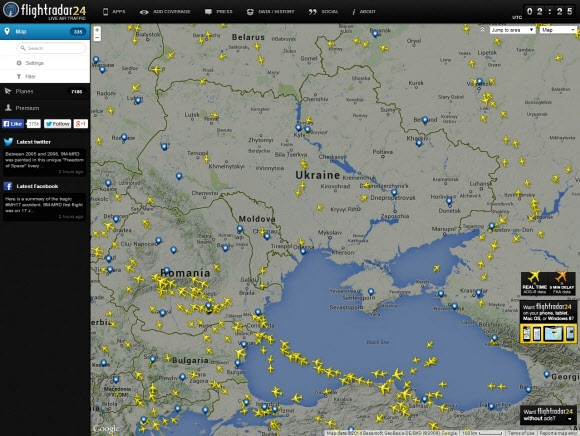The height and width of the screenshot is (436, 580).
Task: Click the Latest Facebook icon
Action: (x=8, y=186)
